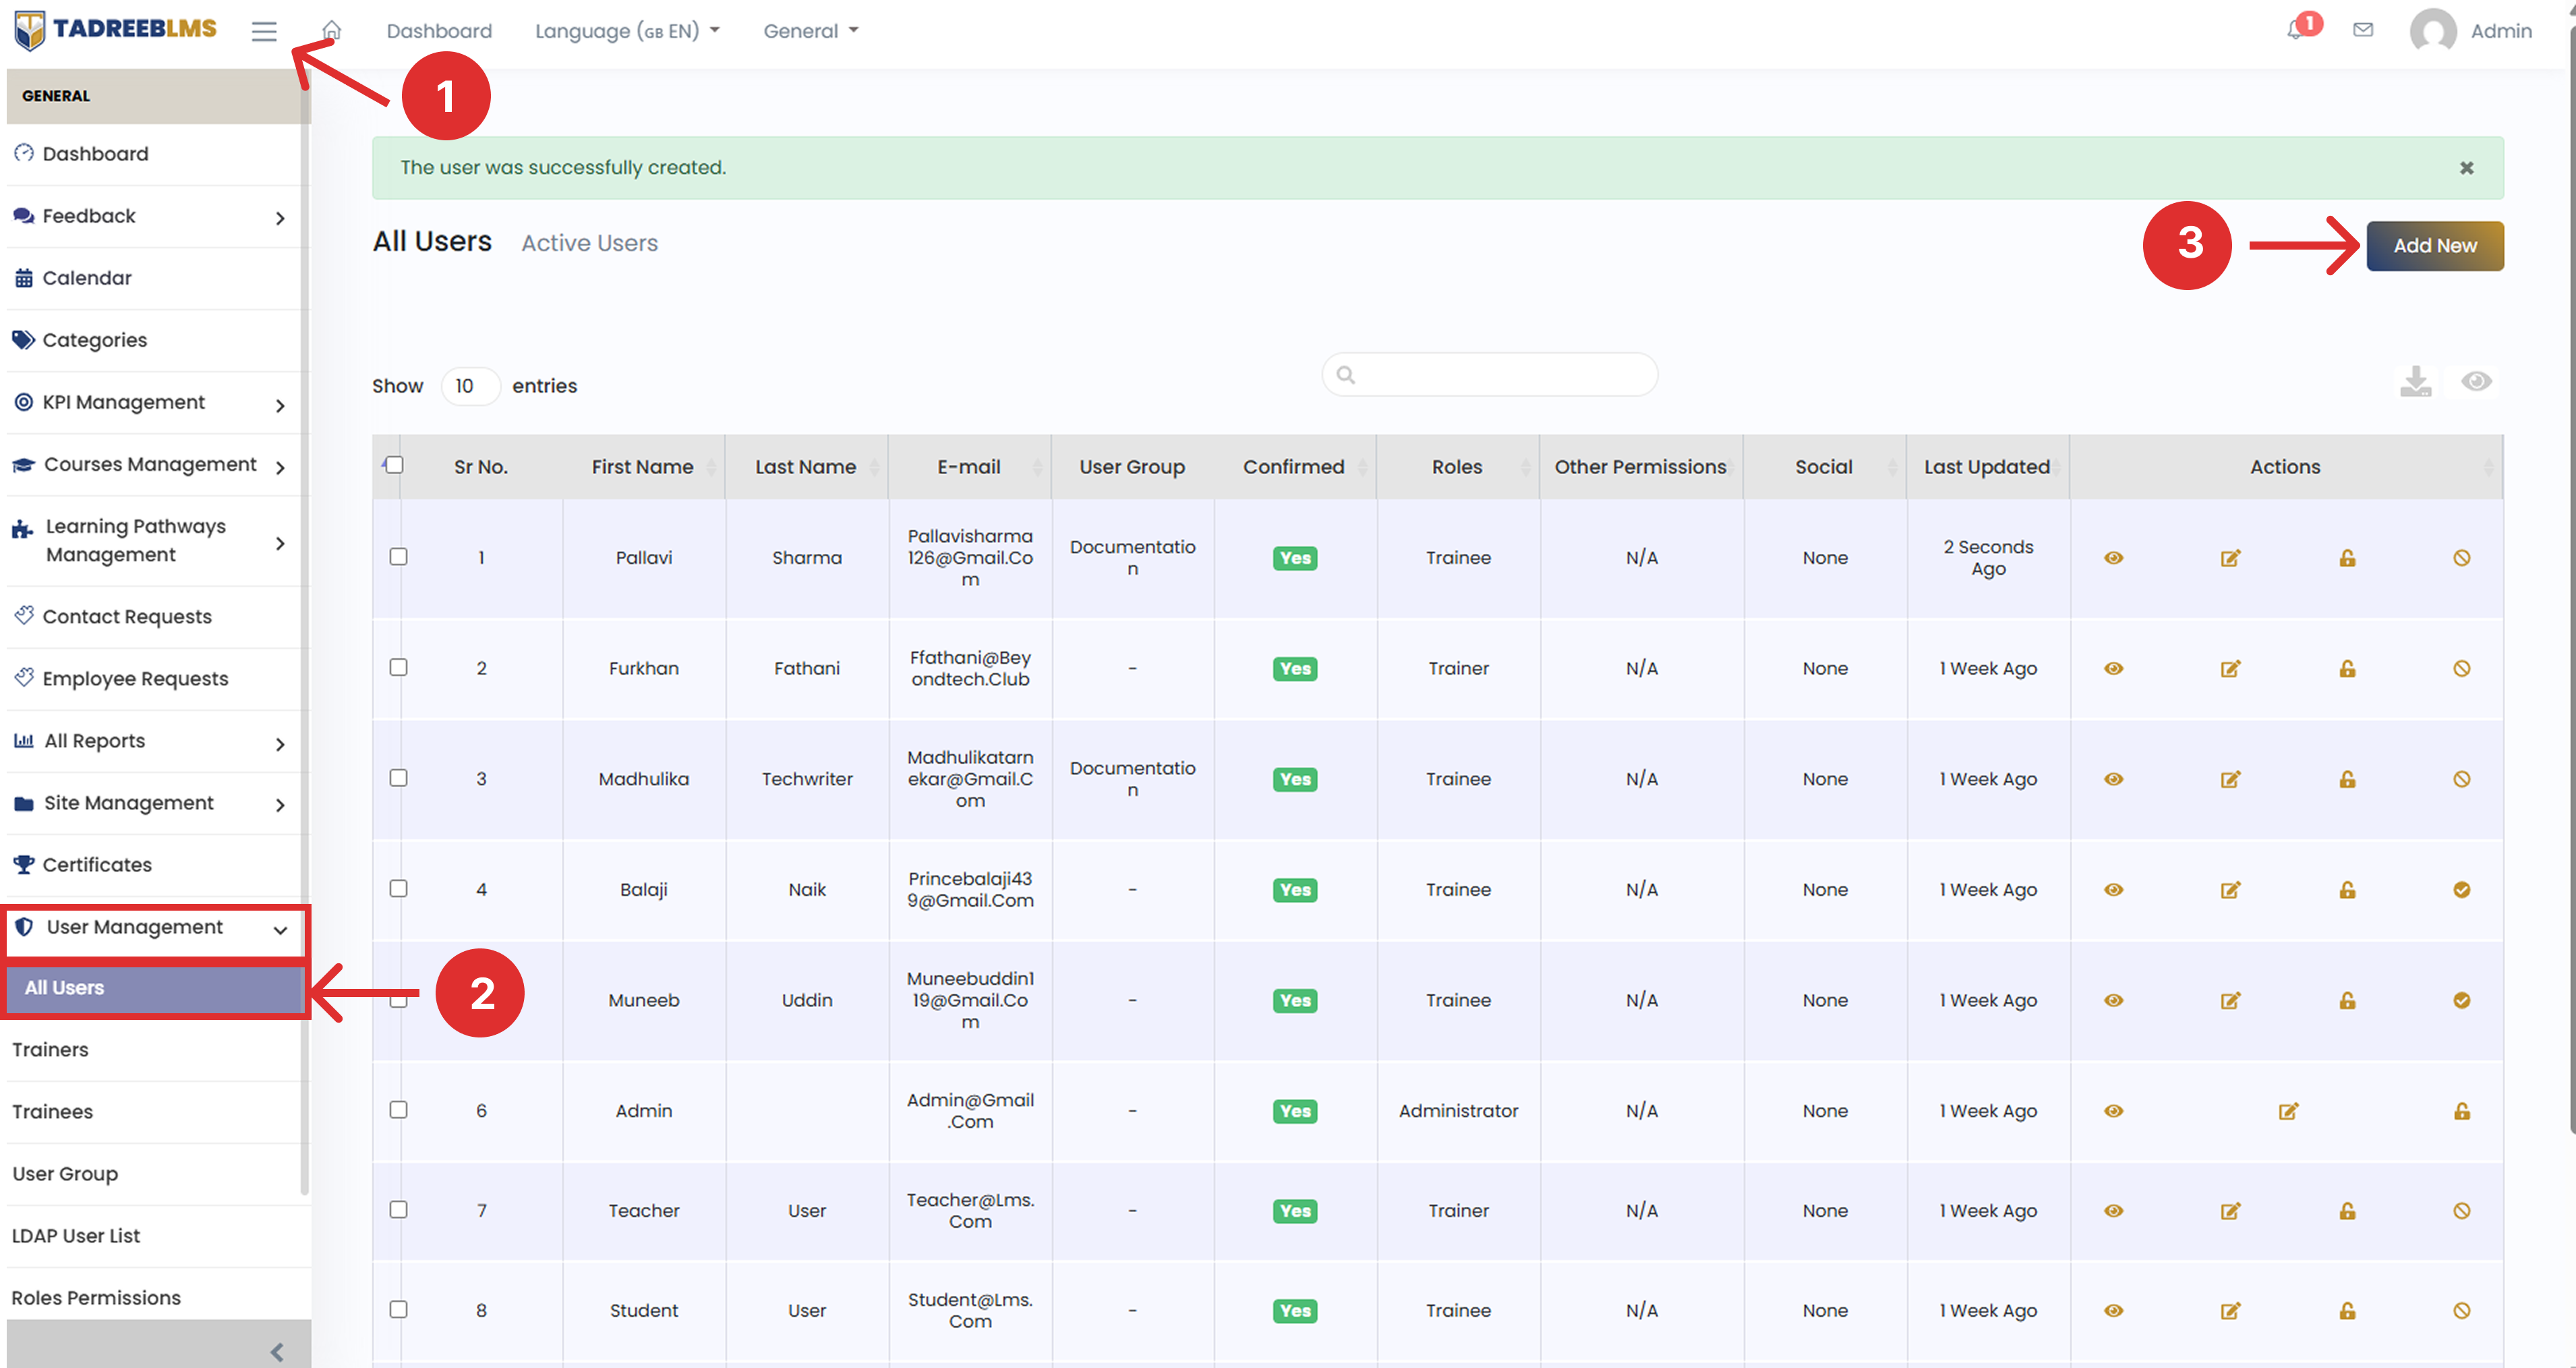The width and height of the screenshot is (2576, 1368).
Task: Click the ban icon for Pallavi row
Action: (x=2462, y=558)
